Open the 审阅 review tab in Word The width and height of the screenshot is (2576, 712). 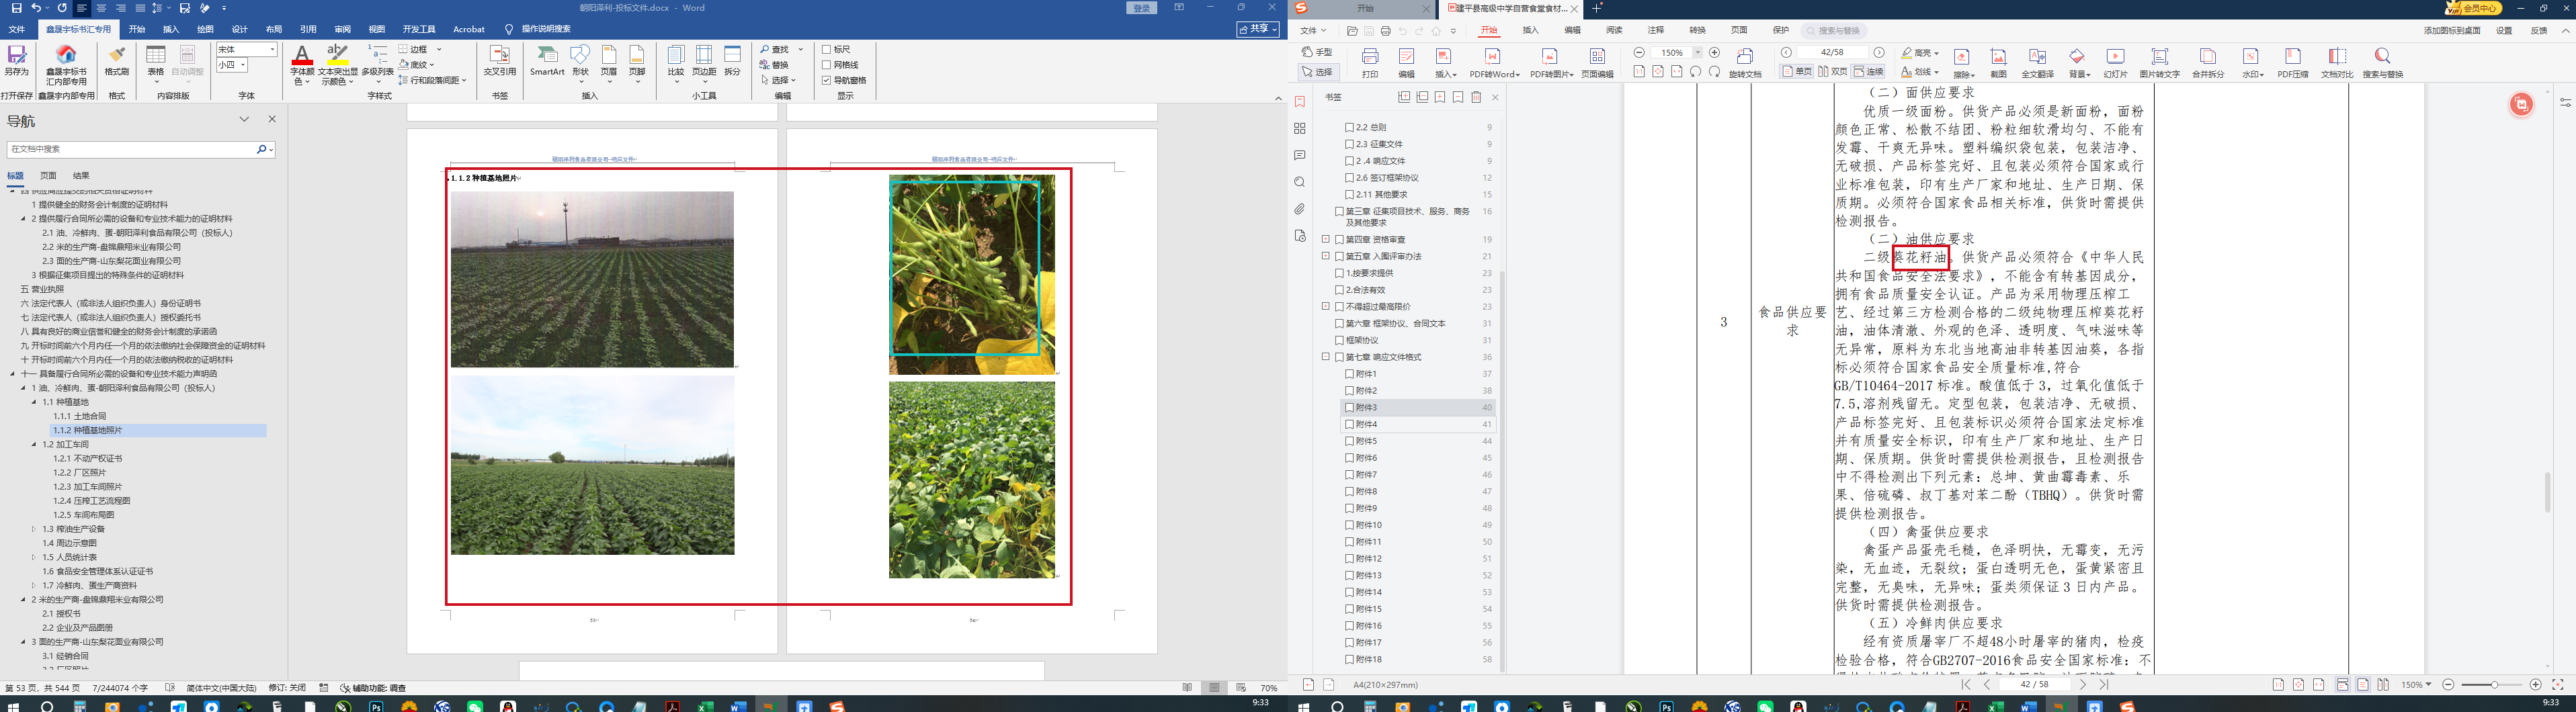tap(342, 30)
